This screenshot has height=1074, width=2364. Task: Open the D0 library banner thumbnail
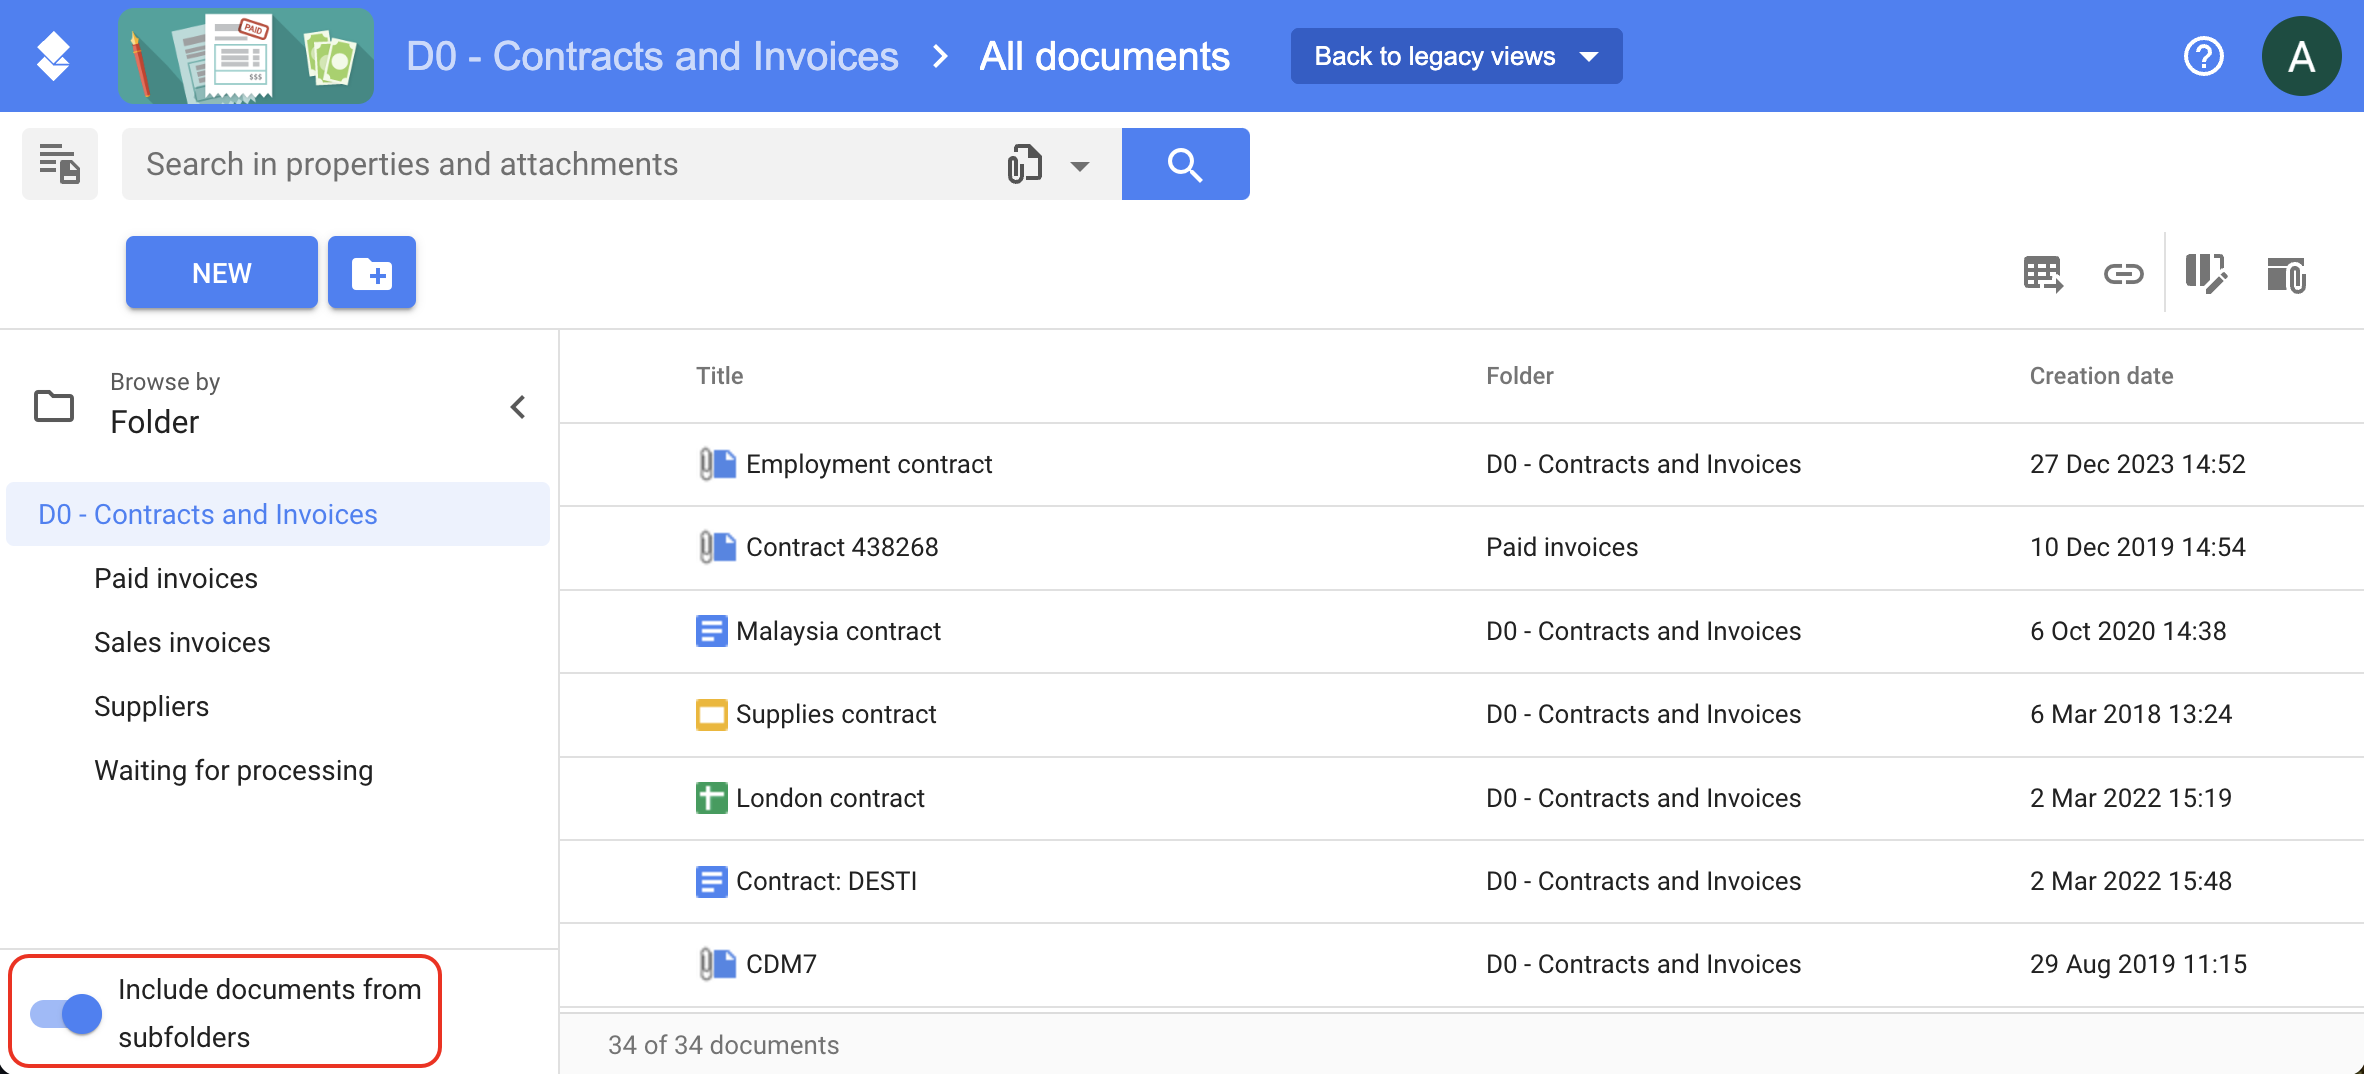246,56
